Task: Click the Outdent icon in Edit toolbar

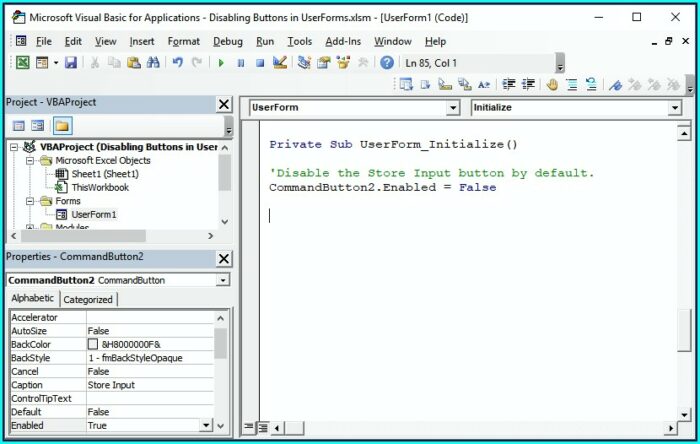Action: coord(528,84)
